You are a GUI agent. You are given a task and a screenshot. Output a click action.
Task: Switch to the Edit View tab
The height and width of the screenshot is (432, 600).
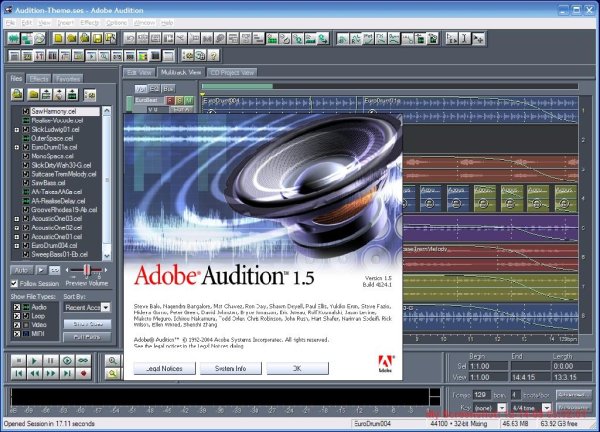(139, 72)
